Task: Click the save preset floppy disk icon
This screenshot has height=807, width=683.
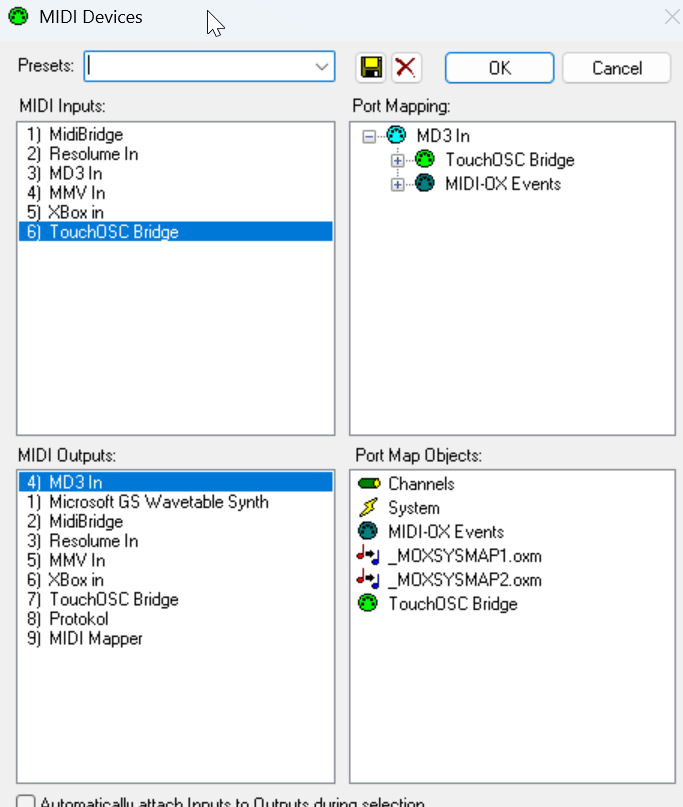Action: tap(371, 68)
